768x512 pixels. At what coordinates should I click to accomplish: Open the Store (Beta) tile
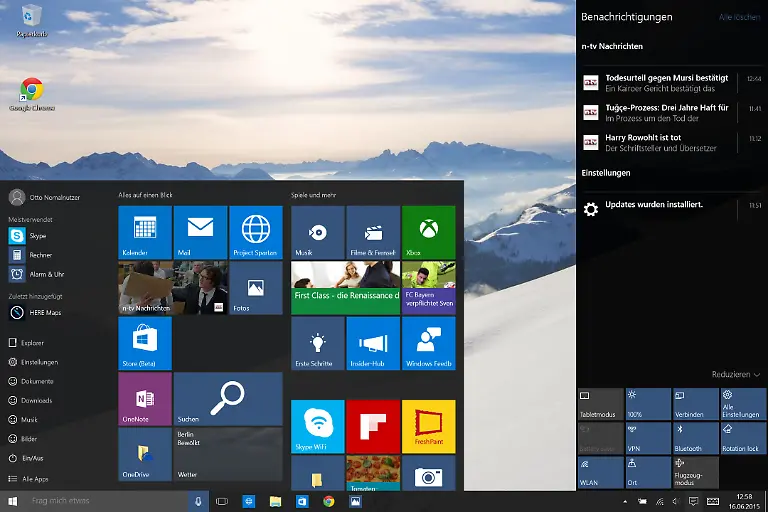tap(144, 343)
